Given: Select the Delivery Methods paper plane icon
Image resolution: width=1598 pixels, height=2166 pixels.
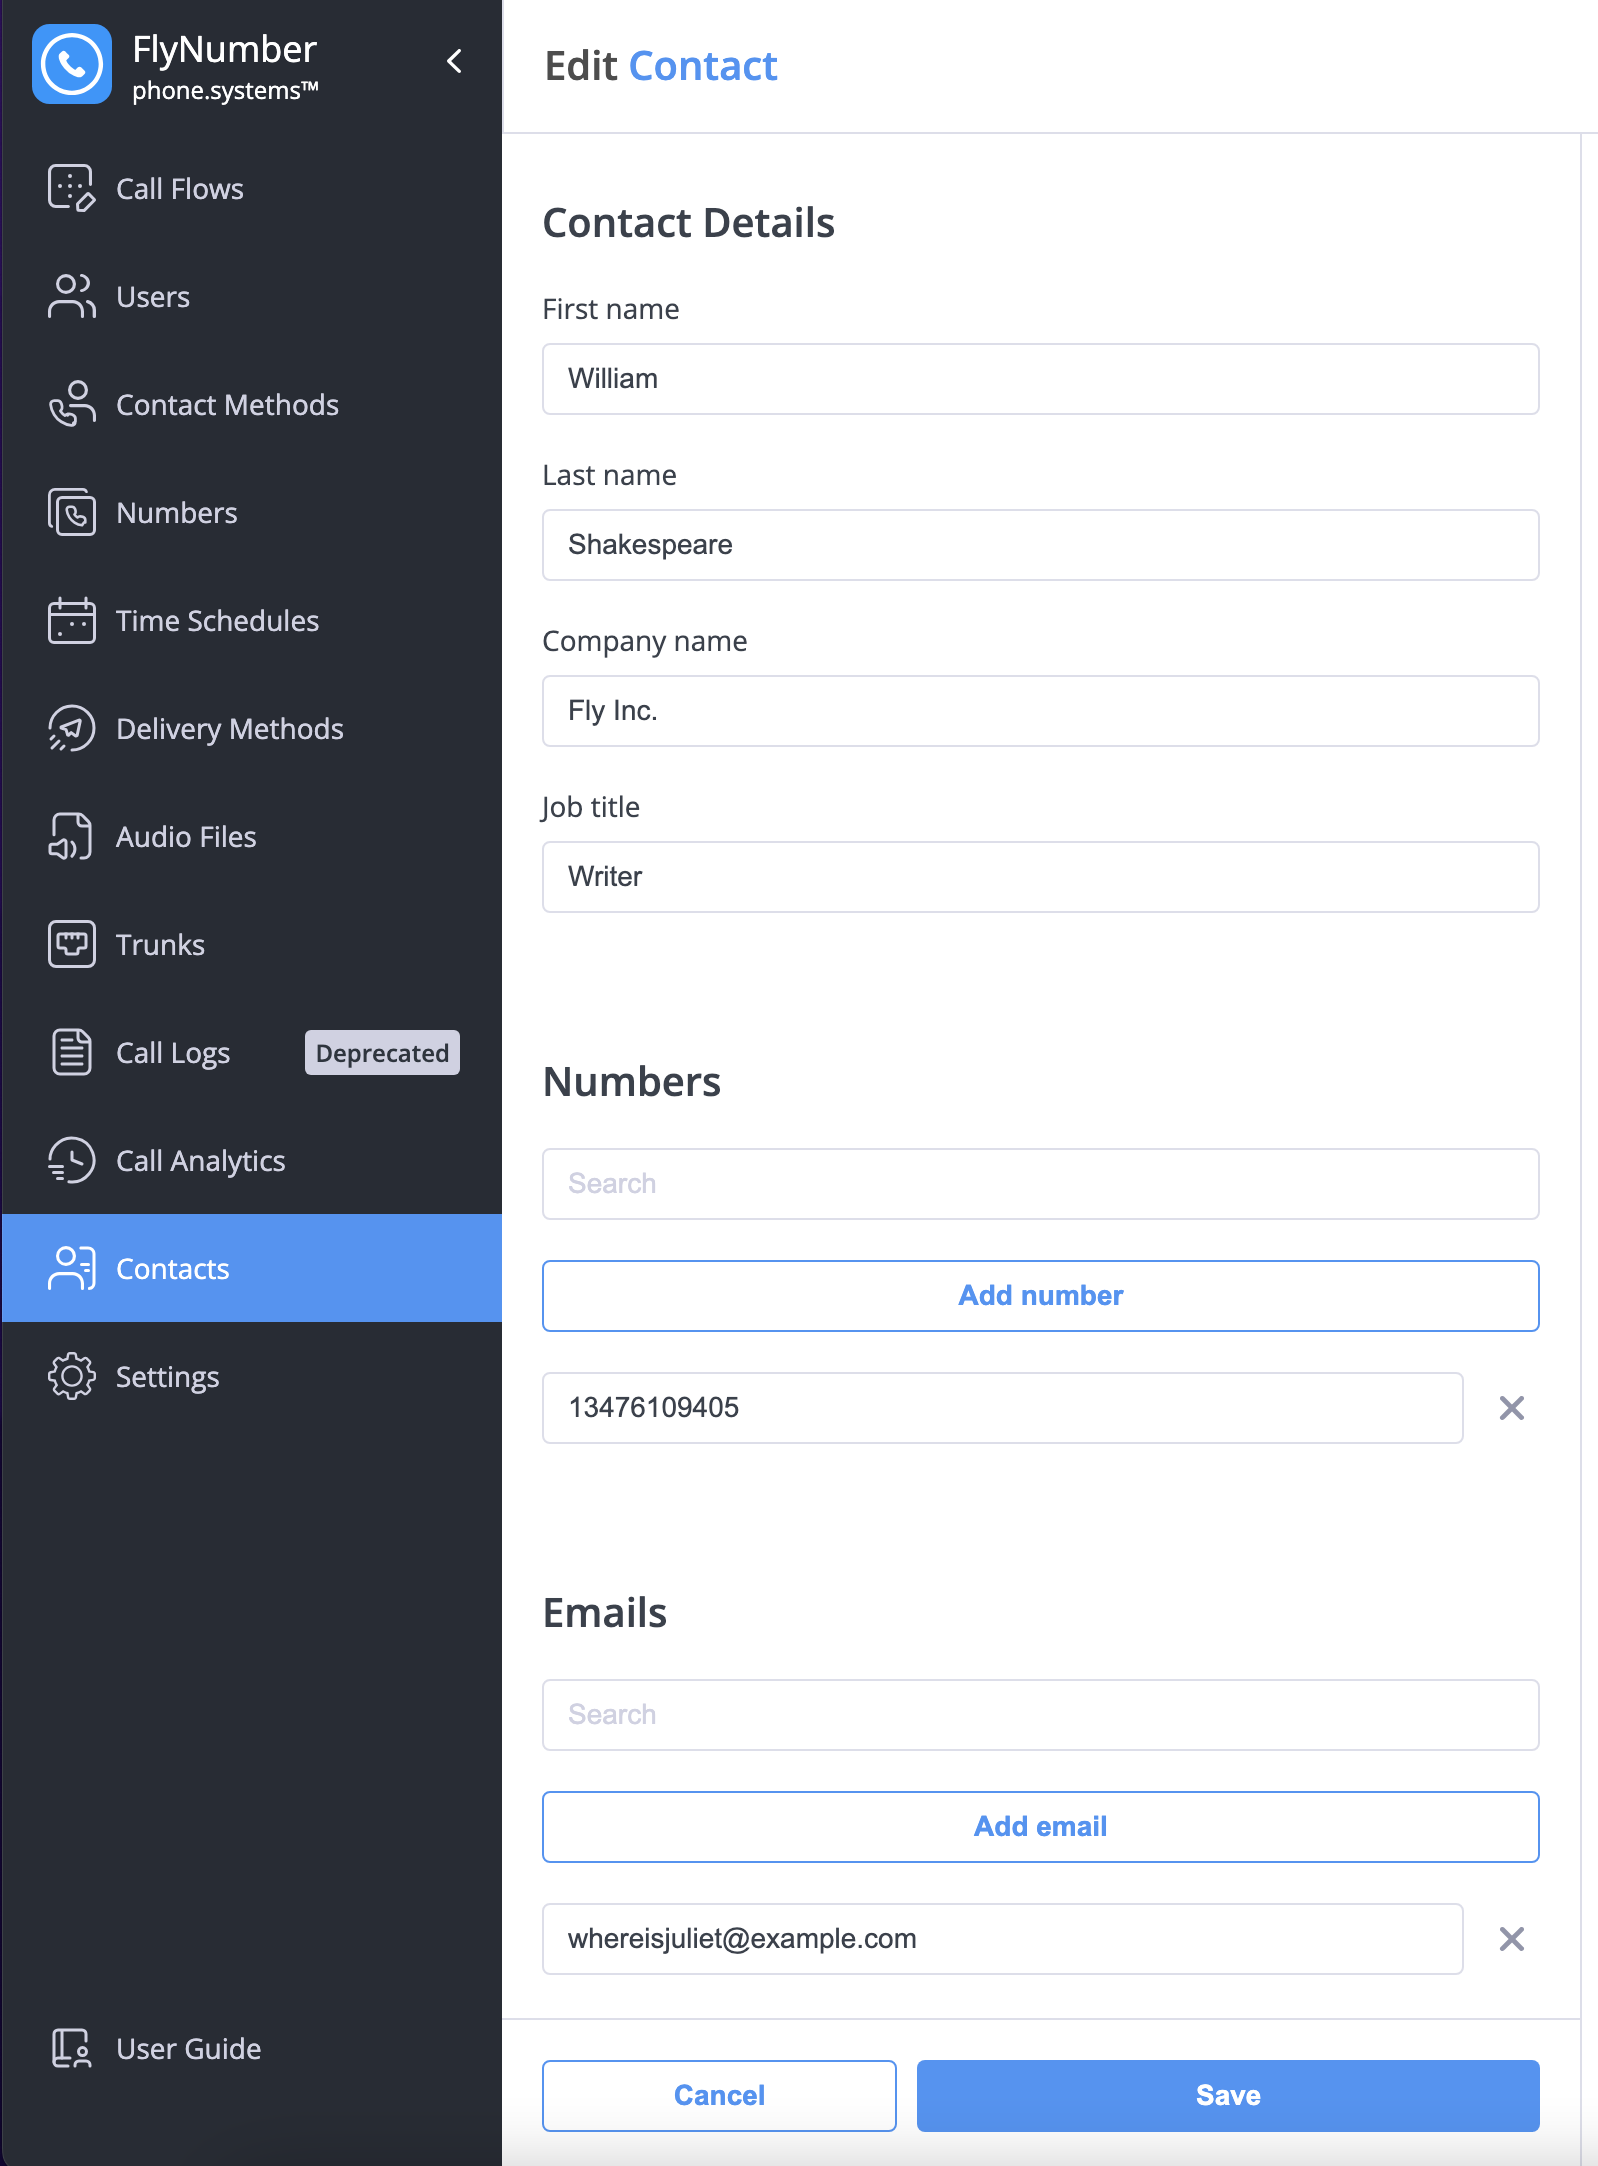Looking at the screenshot, I should 72,729.
